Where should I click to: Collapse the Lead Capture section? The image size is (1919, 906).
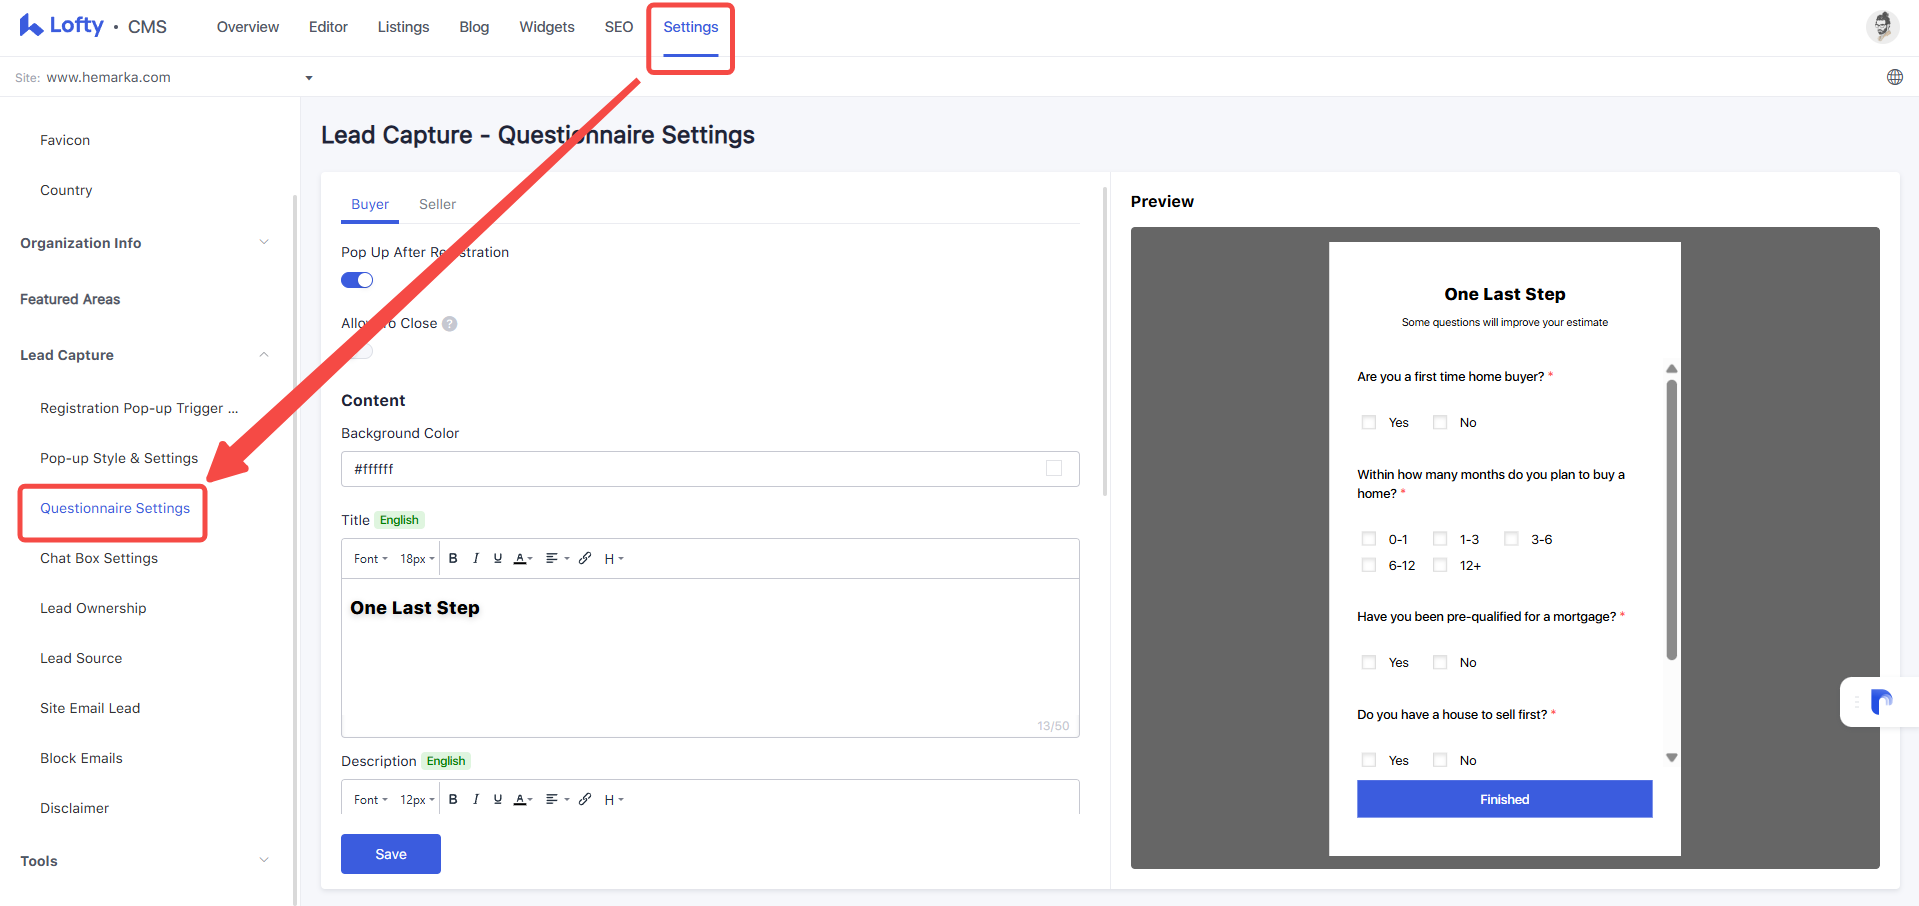(264, 355)
